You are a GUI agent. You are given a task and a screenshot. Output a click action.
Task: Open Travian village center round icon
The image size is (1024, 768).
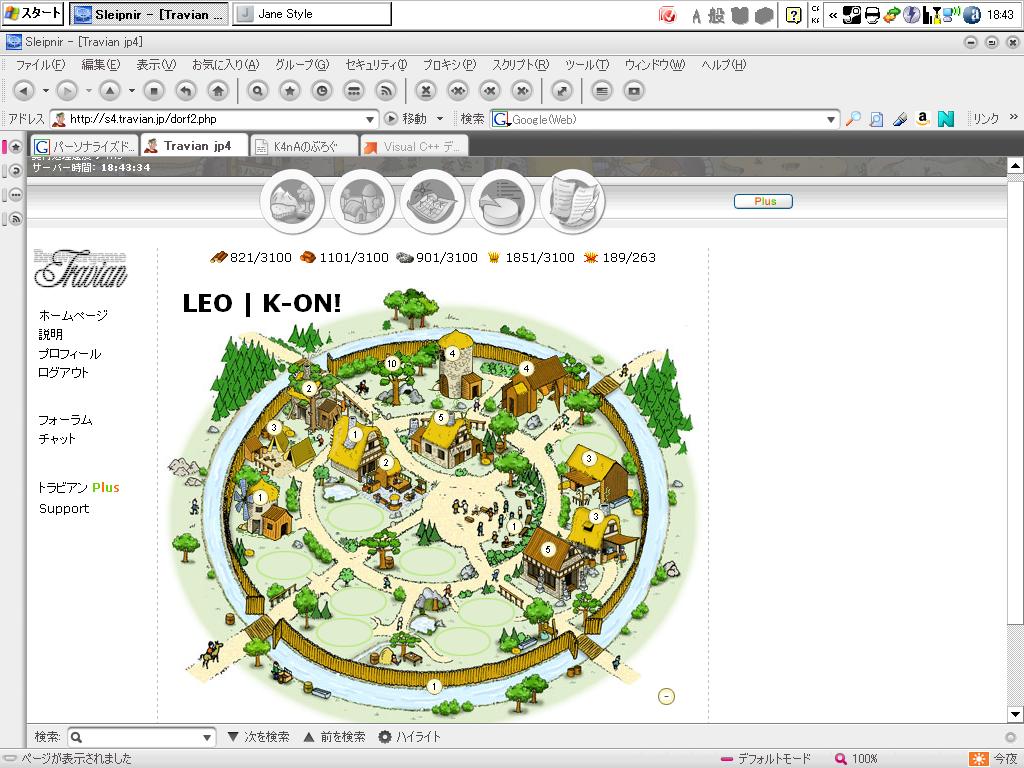click(362, 201)
